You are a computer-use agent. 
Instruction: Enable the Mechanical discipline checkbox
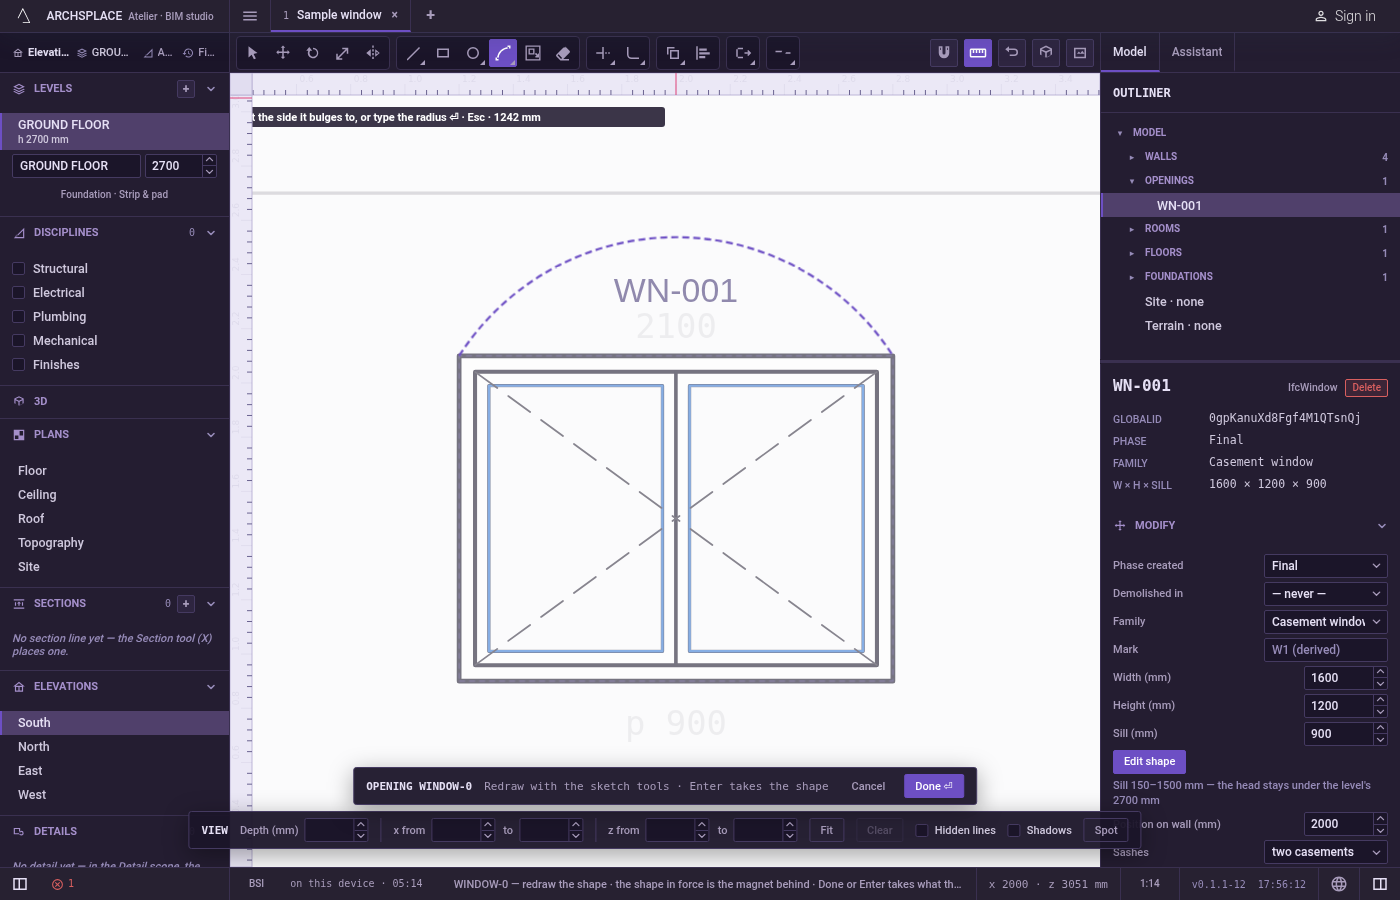(18, 341)
